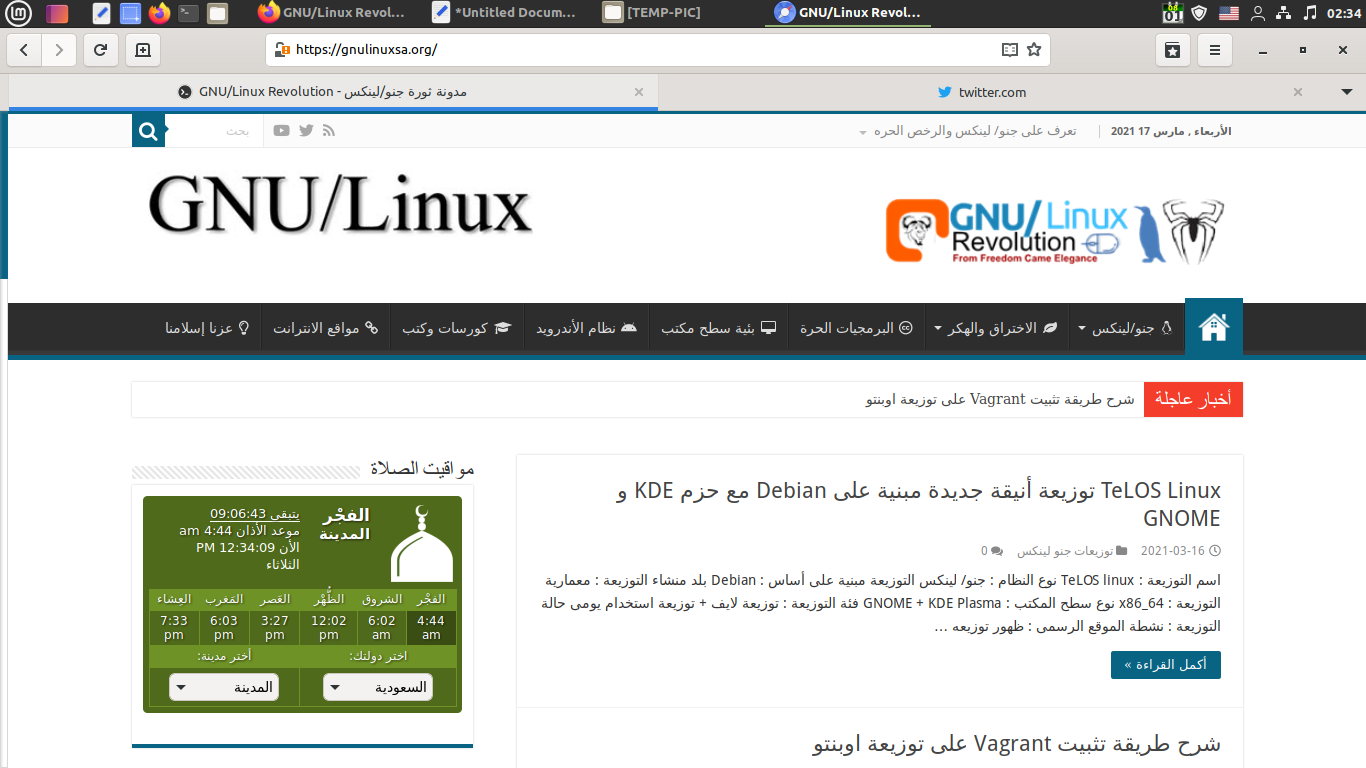
Task: Open the site's RSS feed icon
Action: [x=329, y=131]
